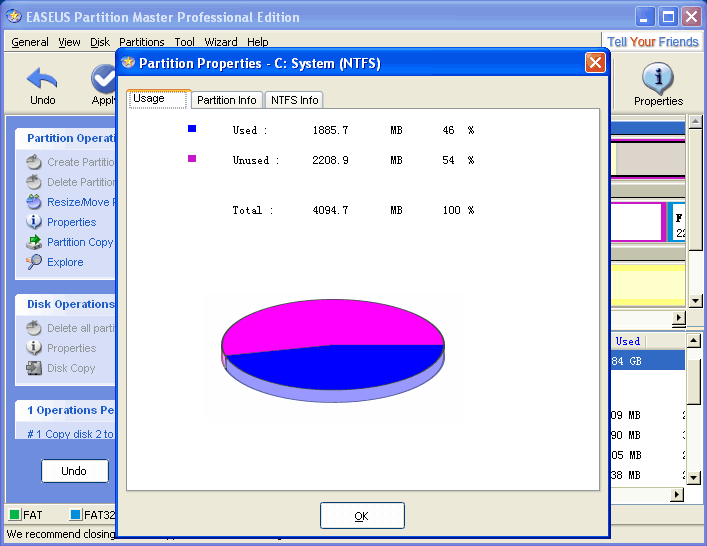
Task: Open the Wizard menu
Action: (x=220, y=42)
